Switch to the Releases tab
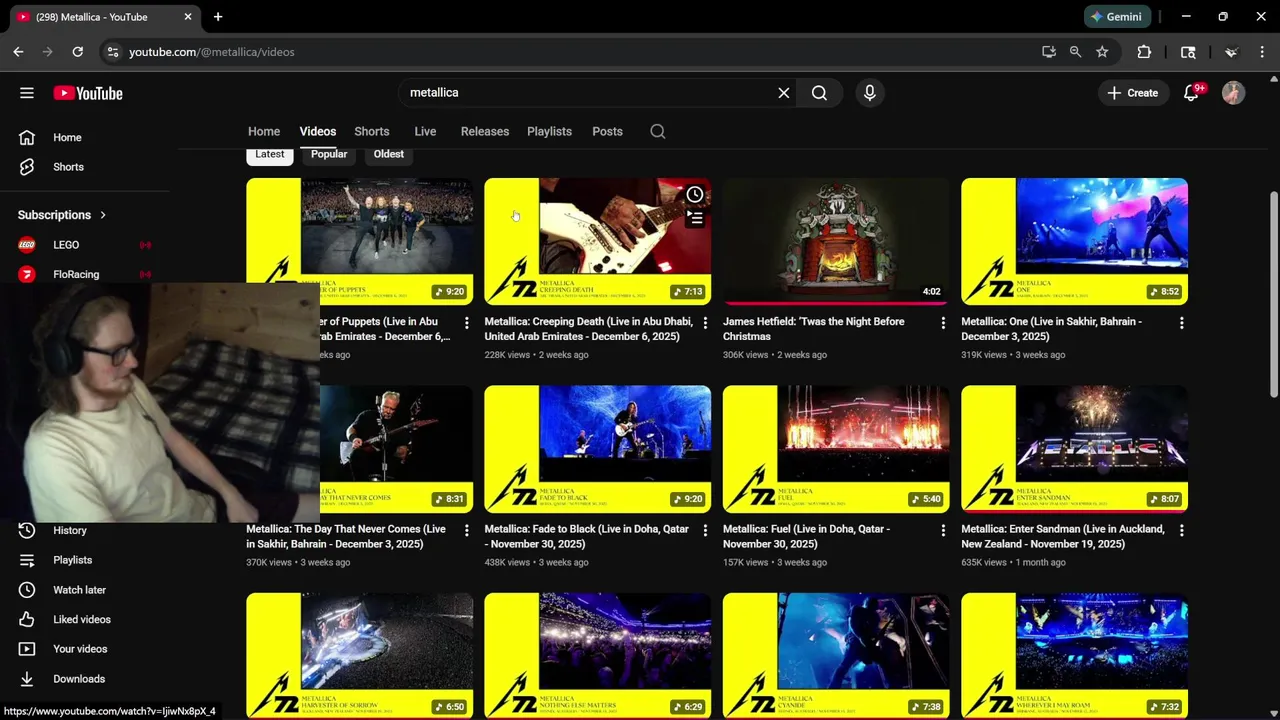The width and height of the screenshot is (1280, 720). click(485, 132)
